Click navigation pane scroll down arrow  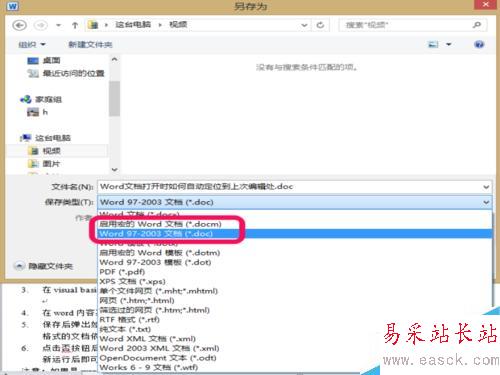pos(114,169)
